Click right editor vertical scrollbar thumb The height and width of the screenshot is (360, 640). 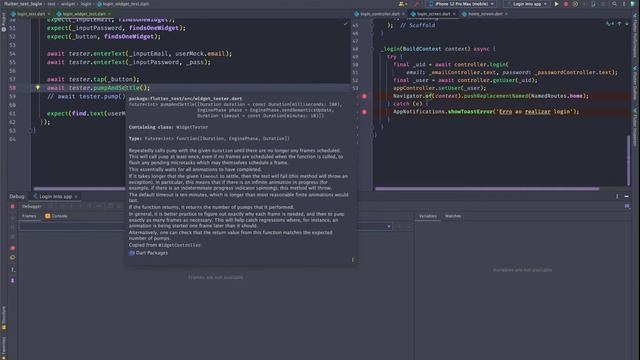[x=628, y=160]
